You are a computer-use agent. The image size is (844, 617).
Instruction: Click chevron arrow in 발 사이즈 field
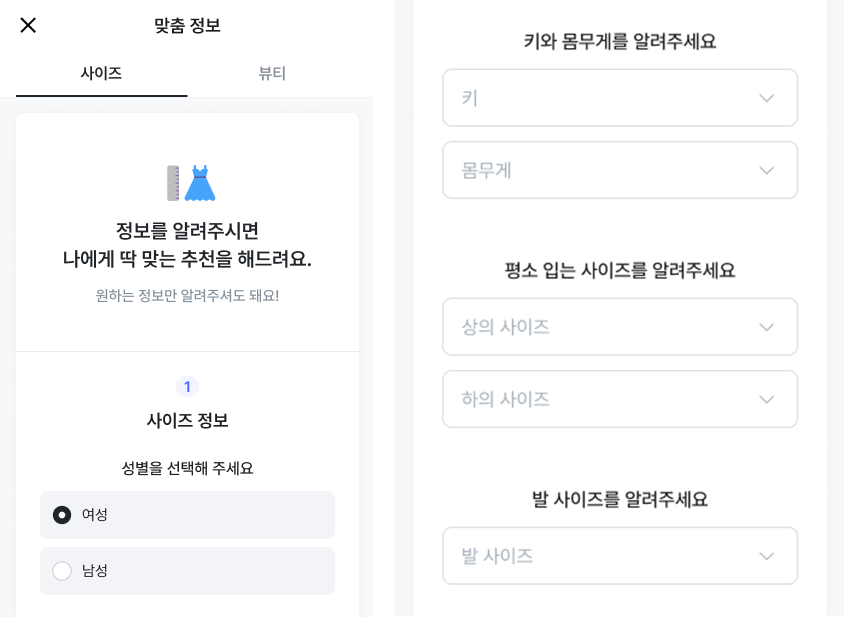tap(766, 556)
